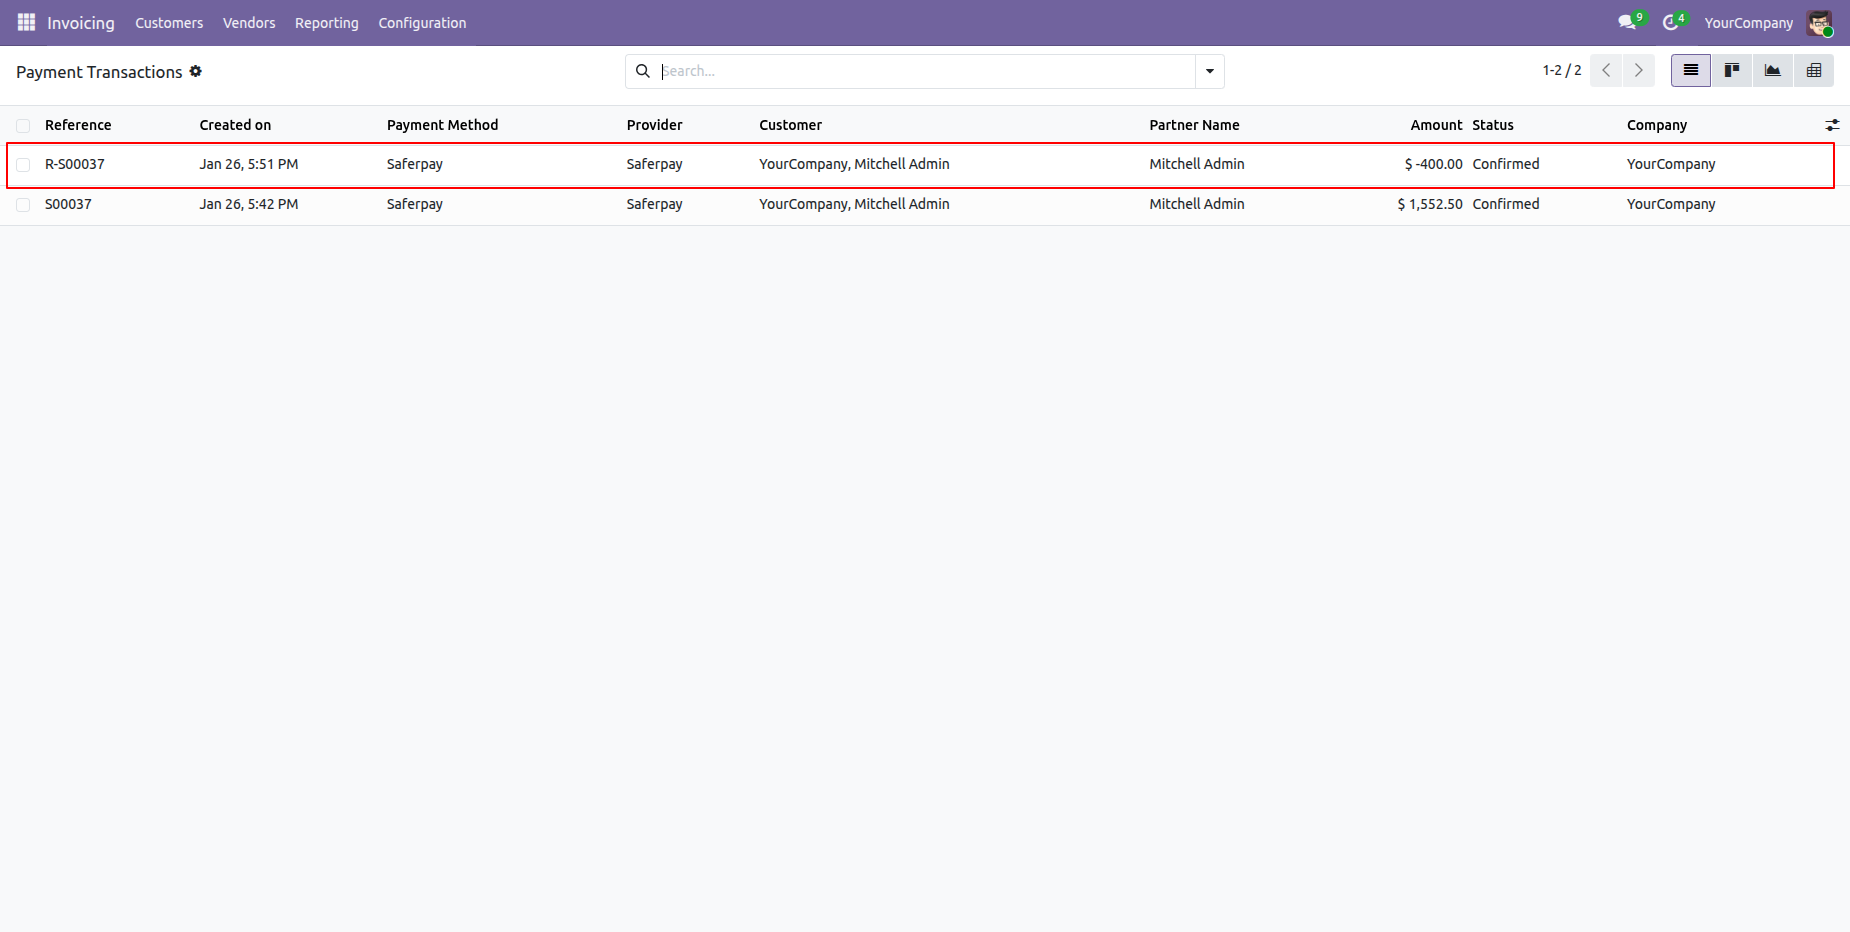Image resolution: width=1850 pixels, height=932 pixels.
Task: Click the user avatar picture
Action: [x=1818, y=22]
